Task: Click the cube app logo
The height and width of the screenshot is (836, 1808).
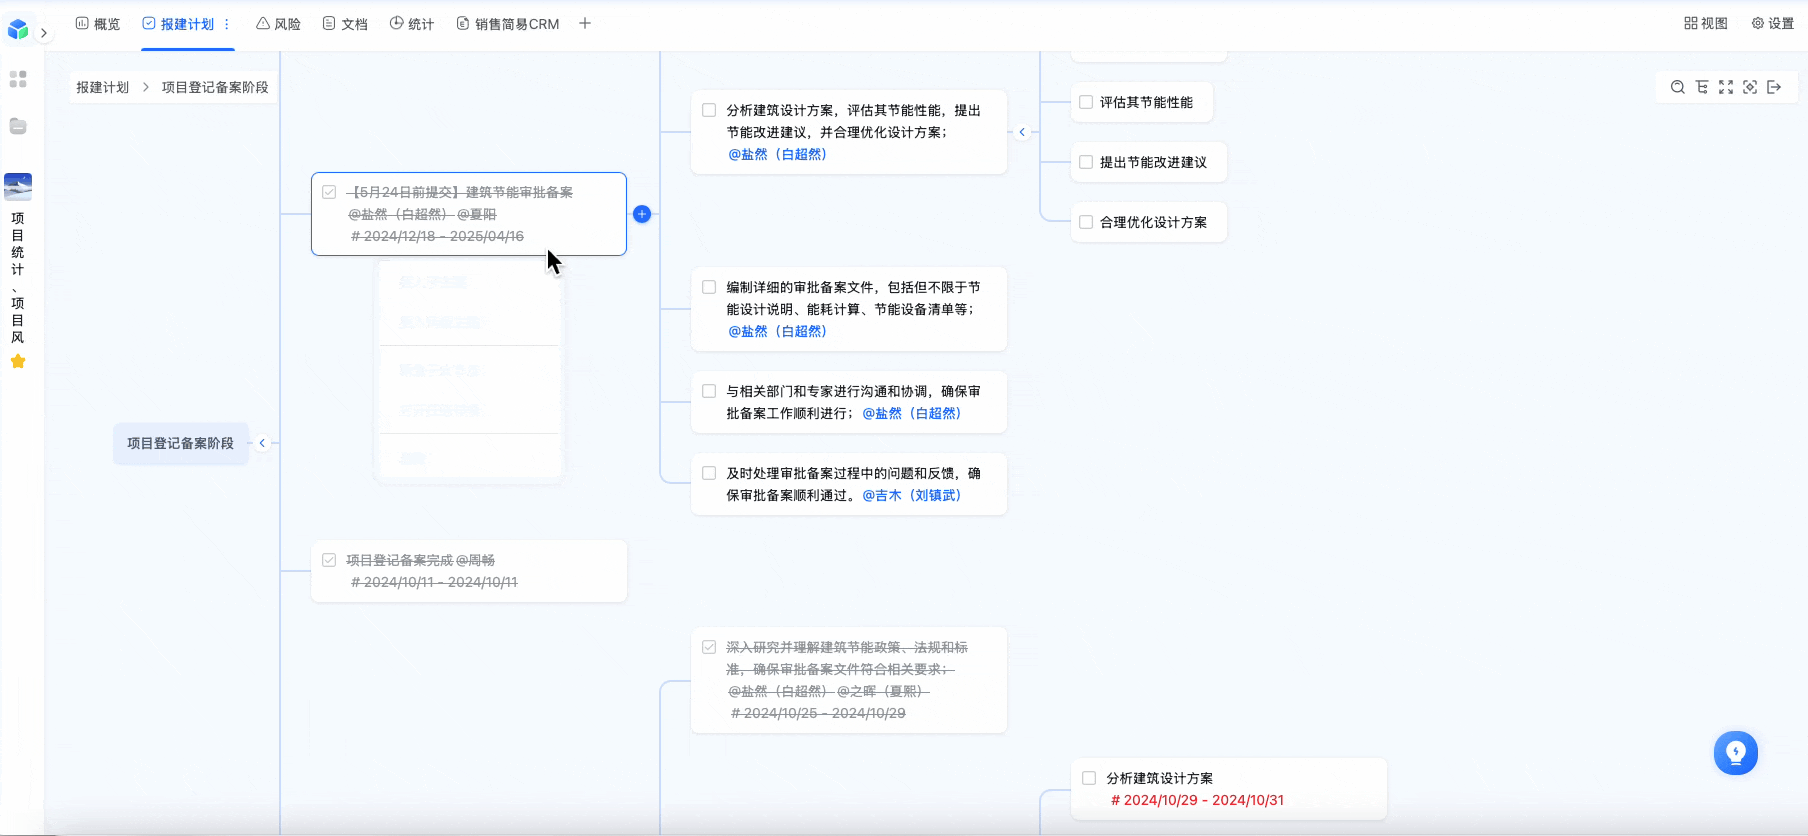Action: (18, 29)
